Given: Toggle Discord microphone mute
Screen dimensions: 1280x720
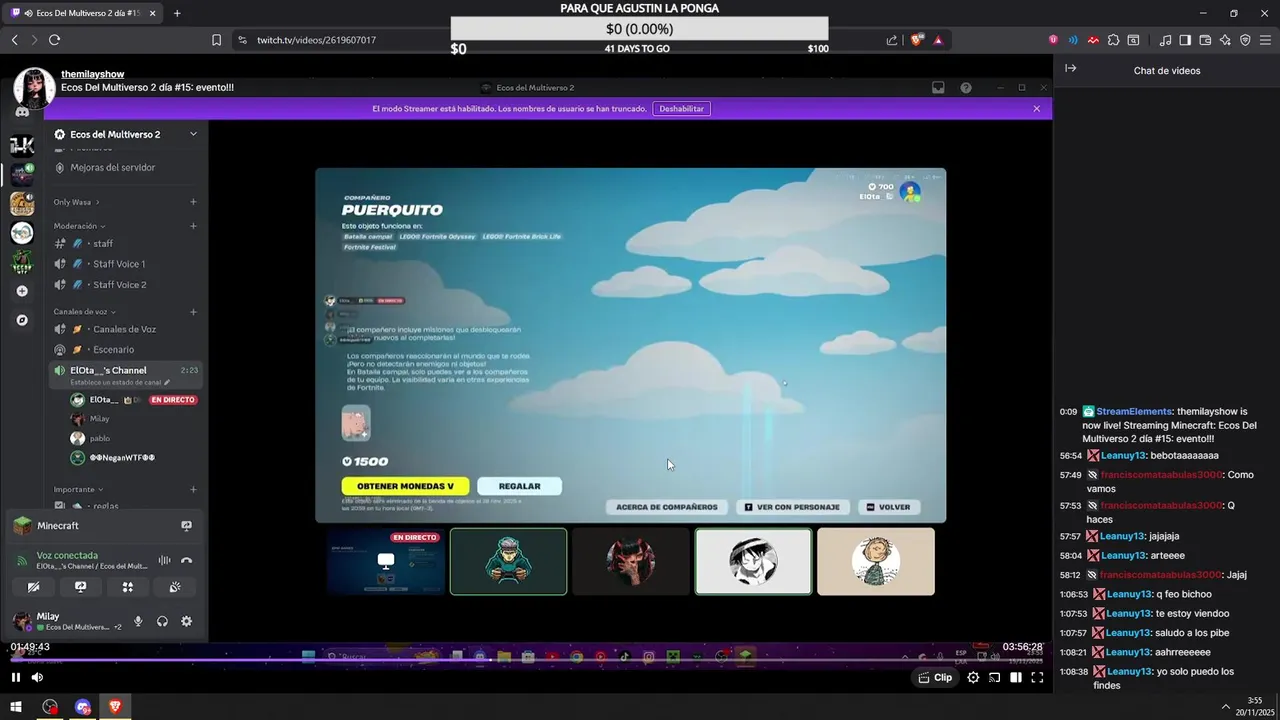Looking at the screenshot, I should [x=138, y=621].
